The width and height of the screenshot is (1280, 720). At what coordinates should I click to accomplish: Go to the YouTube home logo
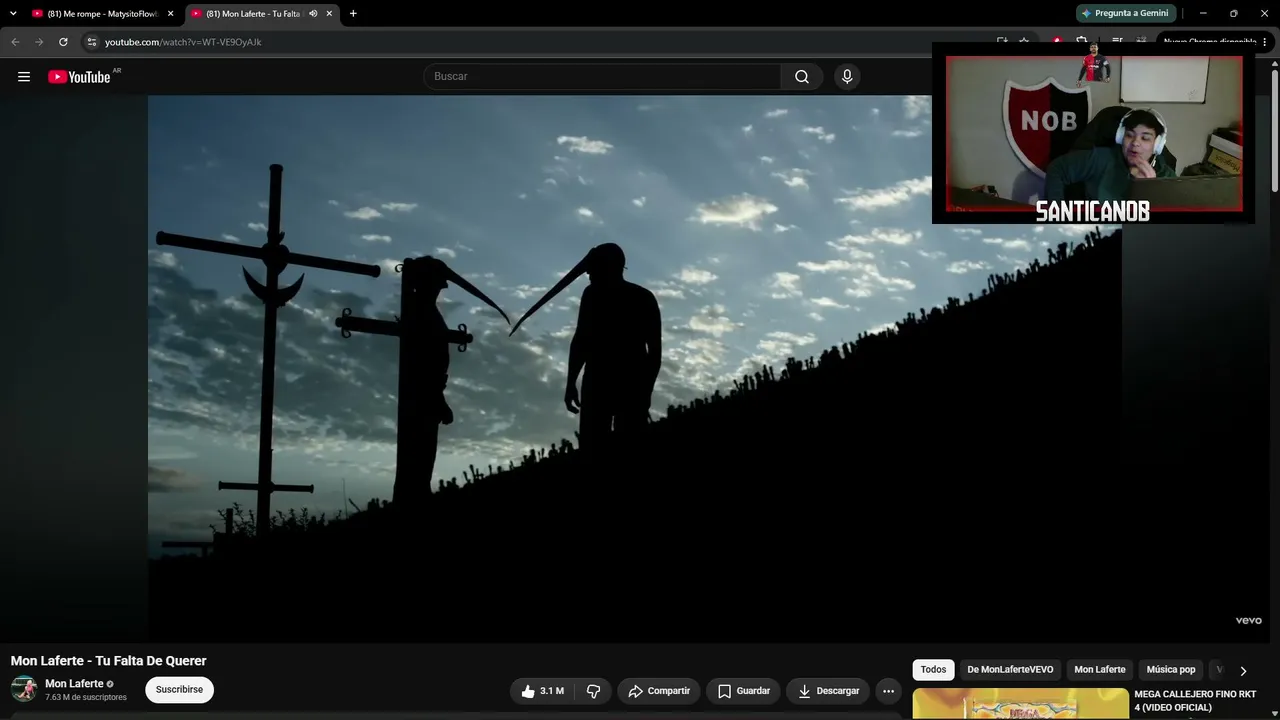point(79,77)
